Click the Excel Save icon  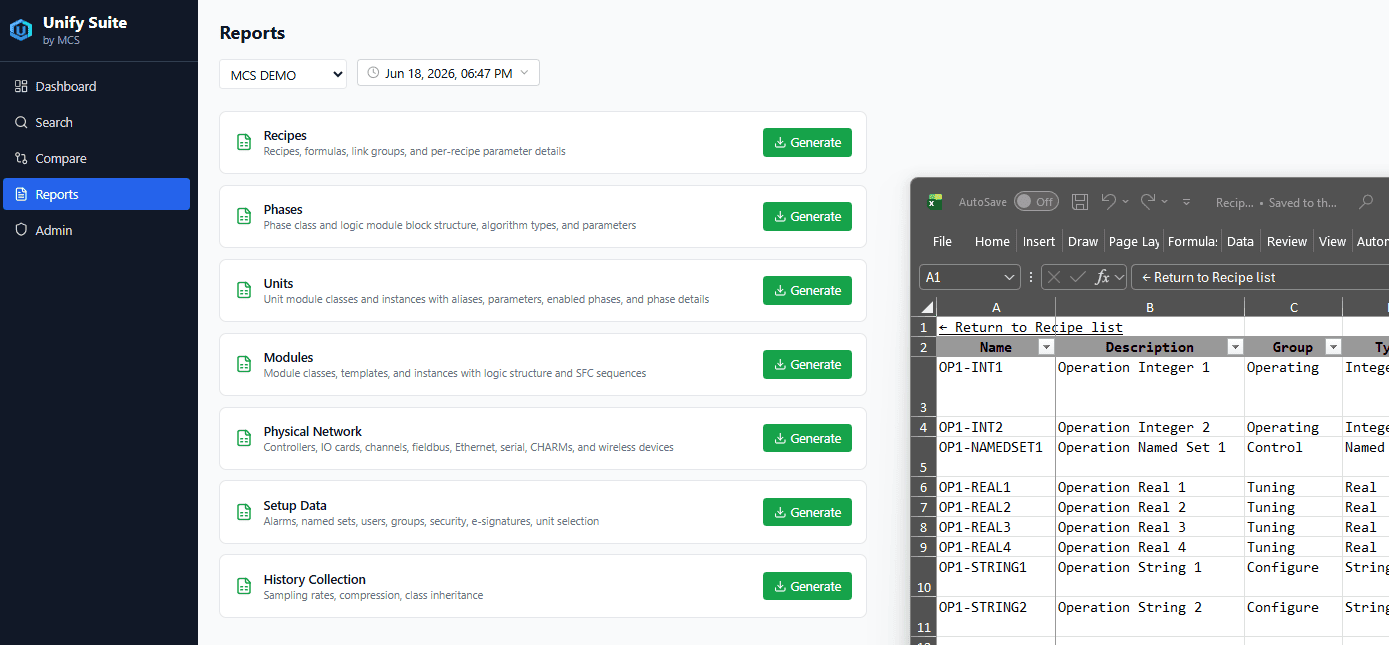pos(1080,201)
